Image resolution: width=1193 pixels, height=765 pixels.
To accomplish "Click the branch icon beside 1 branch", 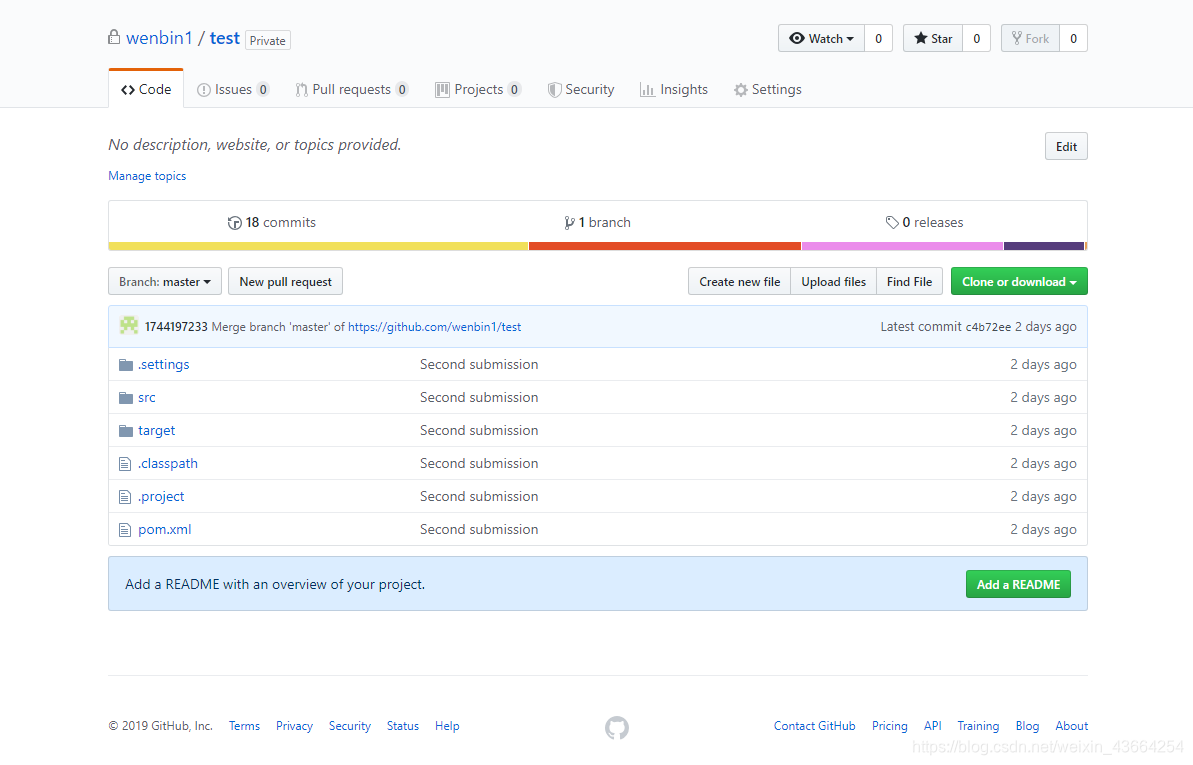I will [569, 223].
